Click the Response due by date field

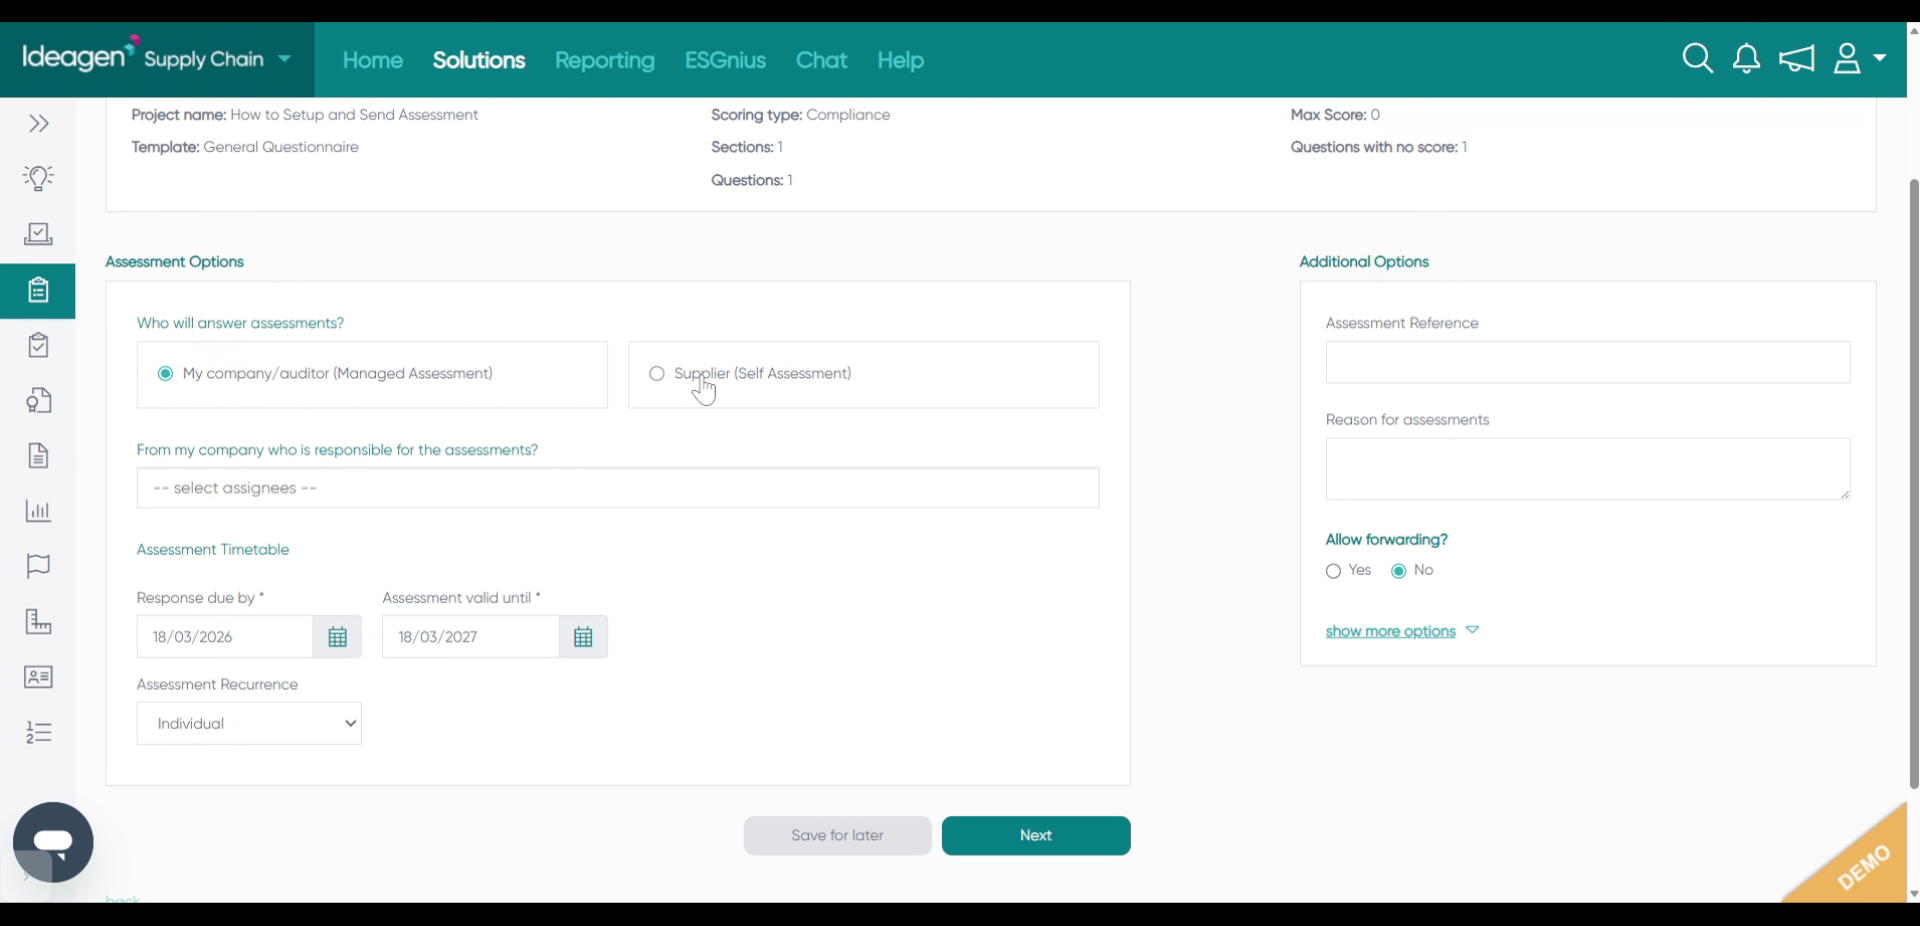click(225, 637)
